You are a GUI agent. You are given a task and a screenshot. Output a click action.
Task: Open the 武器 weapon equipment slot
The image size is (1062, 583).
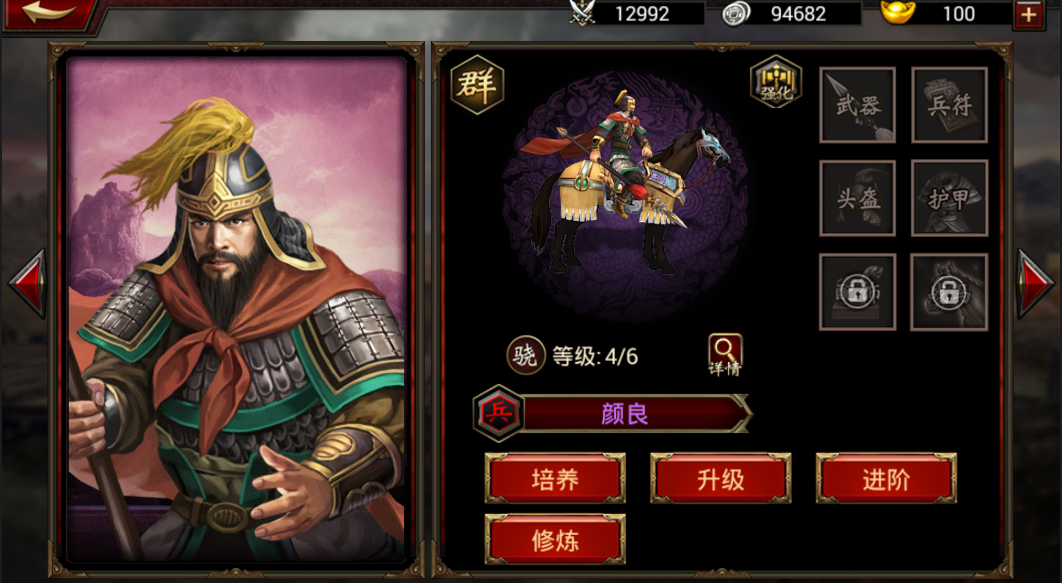857,105
